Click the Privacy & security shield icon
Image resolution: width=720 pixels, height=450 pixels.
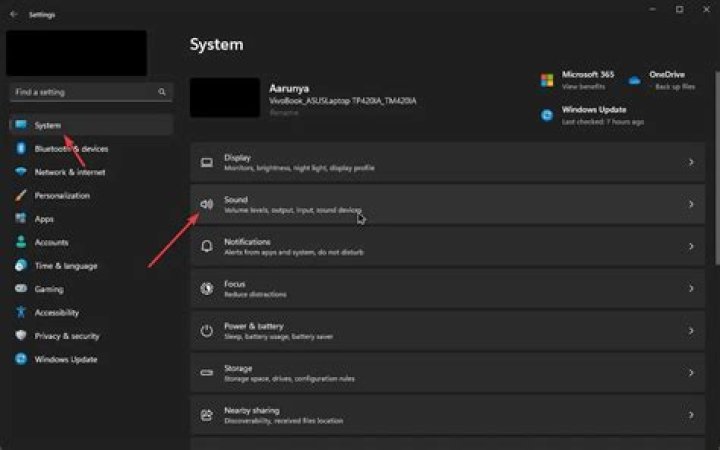(x=21, y=336)
